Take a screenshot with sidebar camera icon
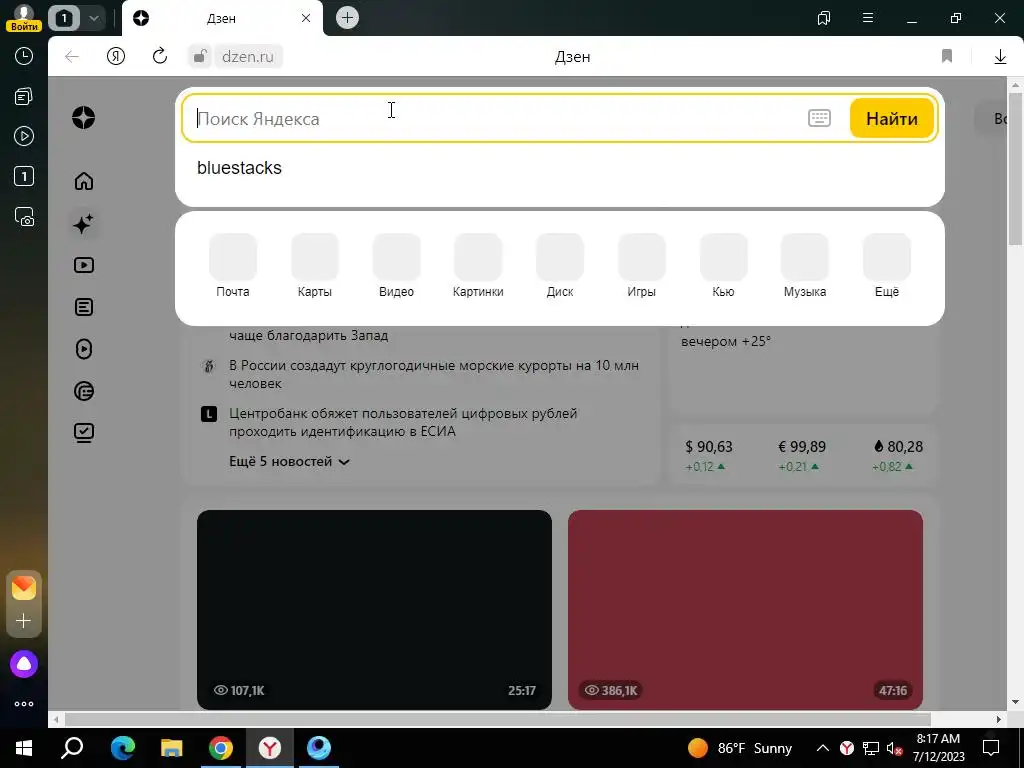This screenshot has height=768, width=1024. pyautogui.click(x=24, y=217)
